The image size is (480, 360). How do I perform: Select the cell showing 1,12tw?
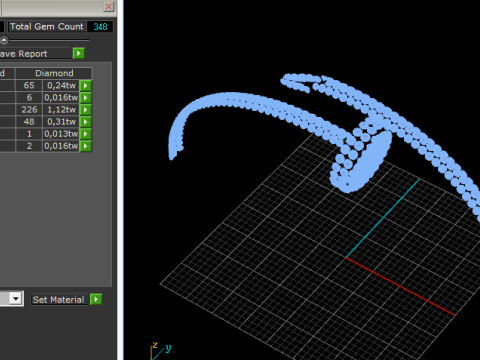click(x=61, y=110)
